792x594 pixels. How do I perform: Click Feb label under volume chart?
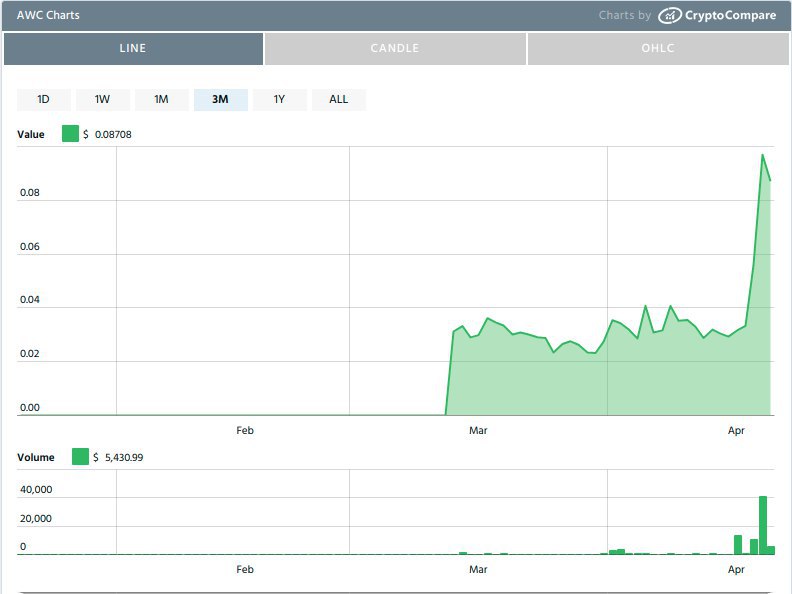tap(245, 569)
